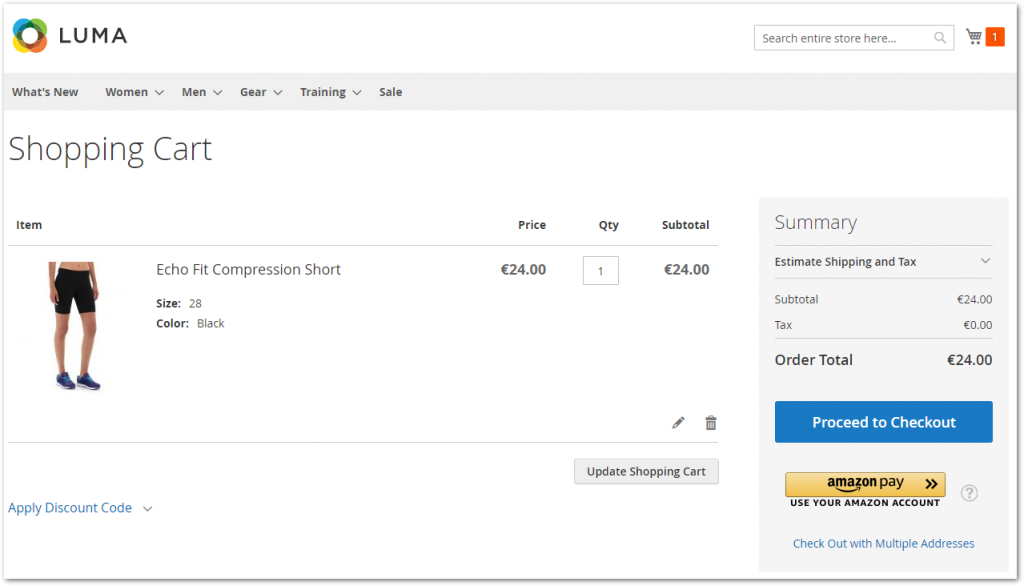Click Proceed to Checkout button
Image resolution: width=1024 pixels, height=586 pixels.
[x=884, y=422]
